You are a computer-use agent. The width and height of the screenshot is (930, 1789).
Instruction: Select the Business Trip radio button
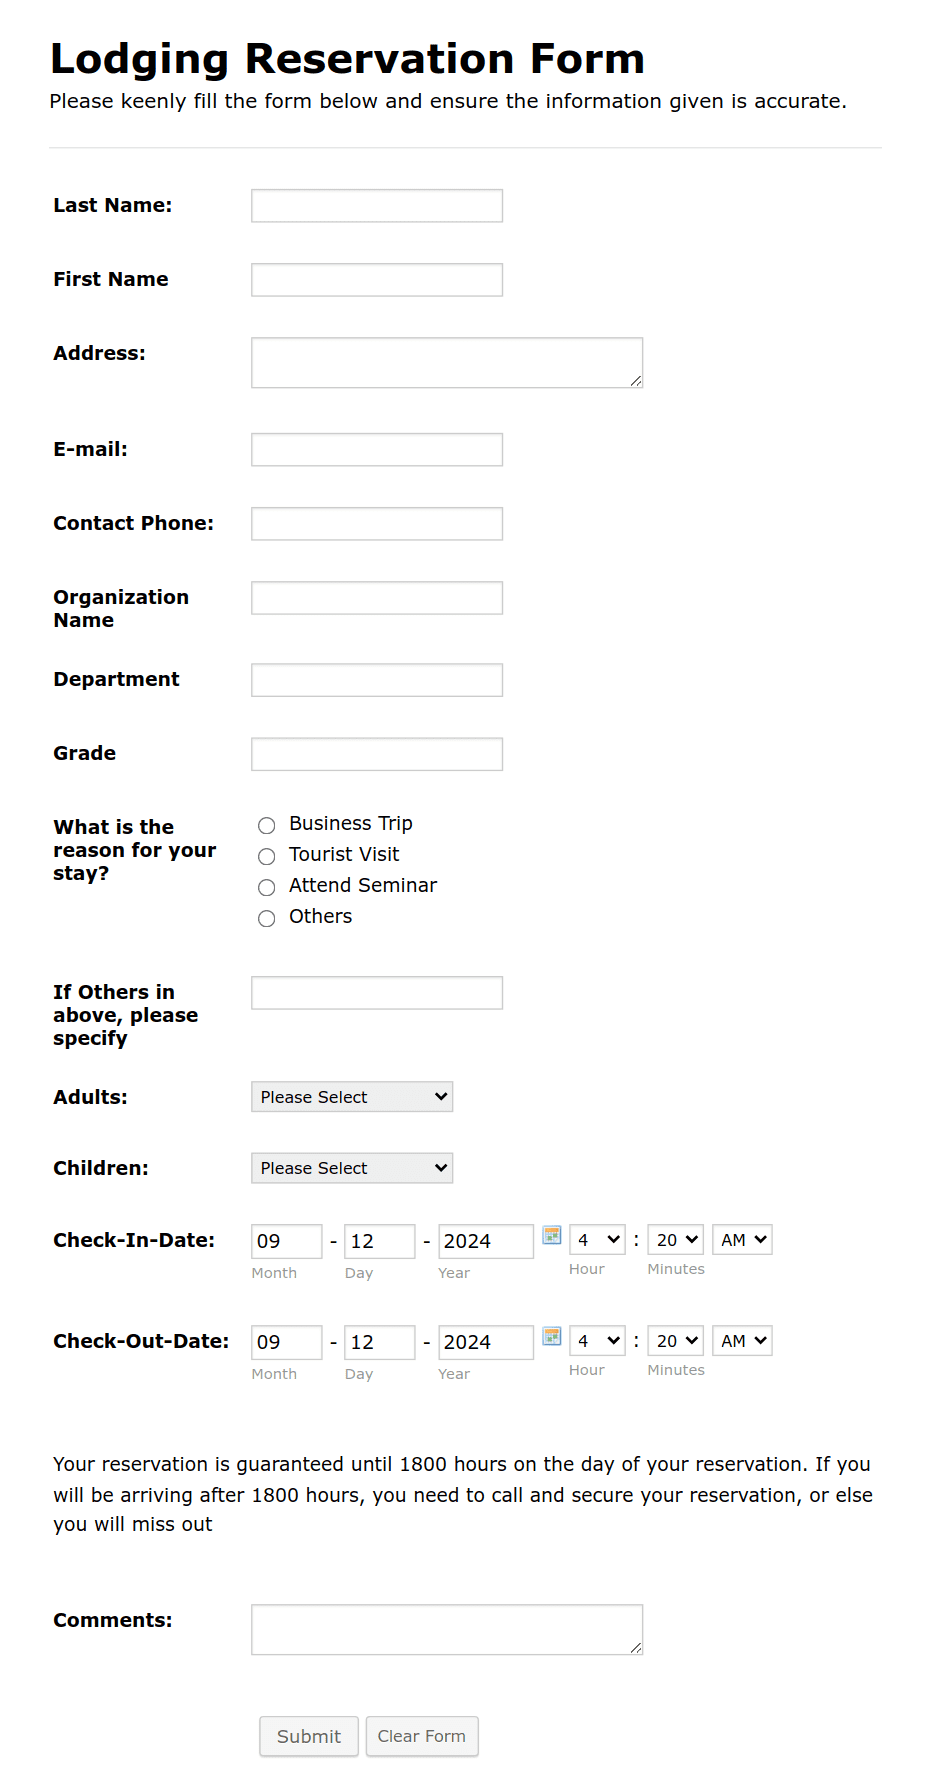pos(266,825)
